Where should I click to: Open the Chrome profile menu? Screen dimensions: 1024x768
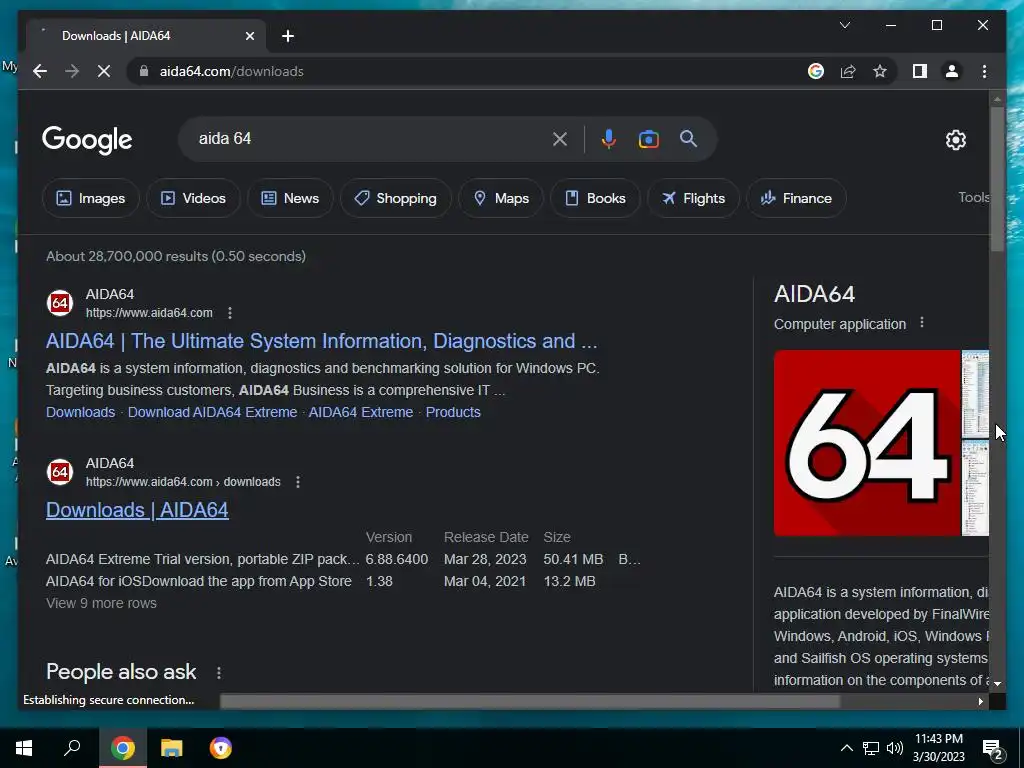tap(952, 71)
